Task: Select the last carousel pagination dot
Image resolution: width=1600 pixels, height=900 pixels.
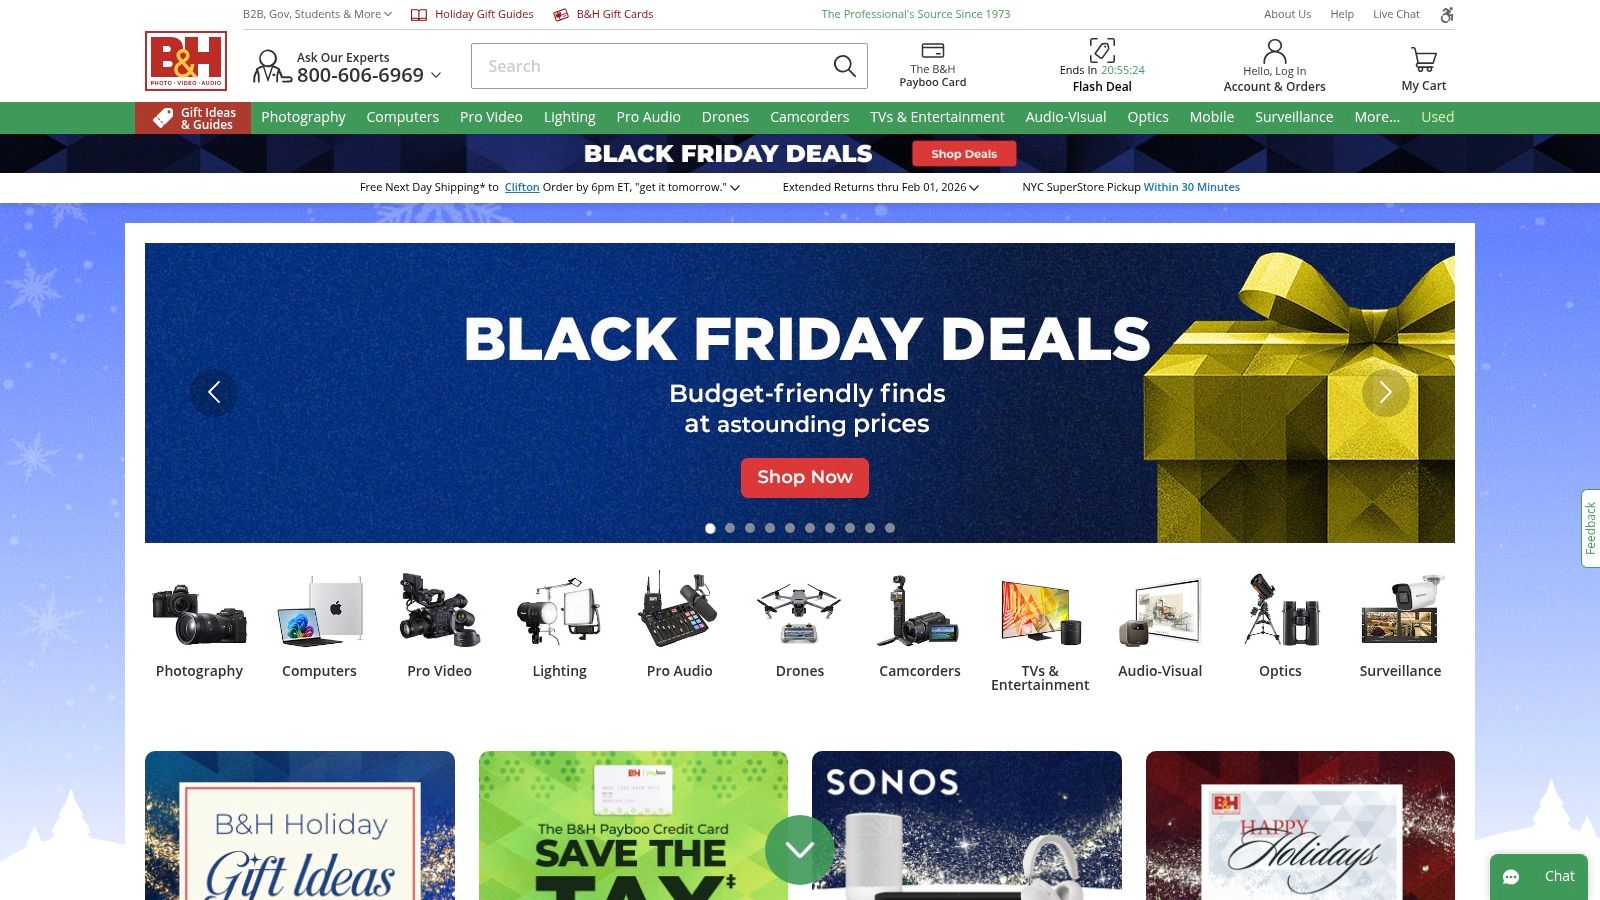Action: (x=890, y=528)
